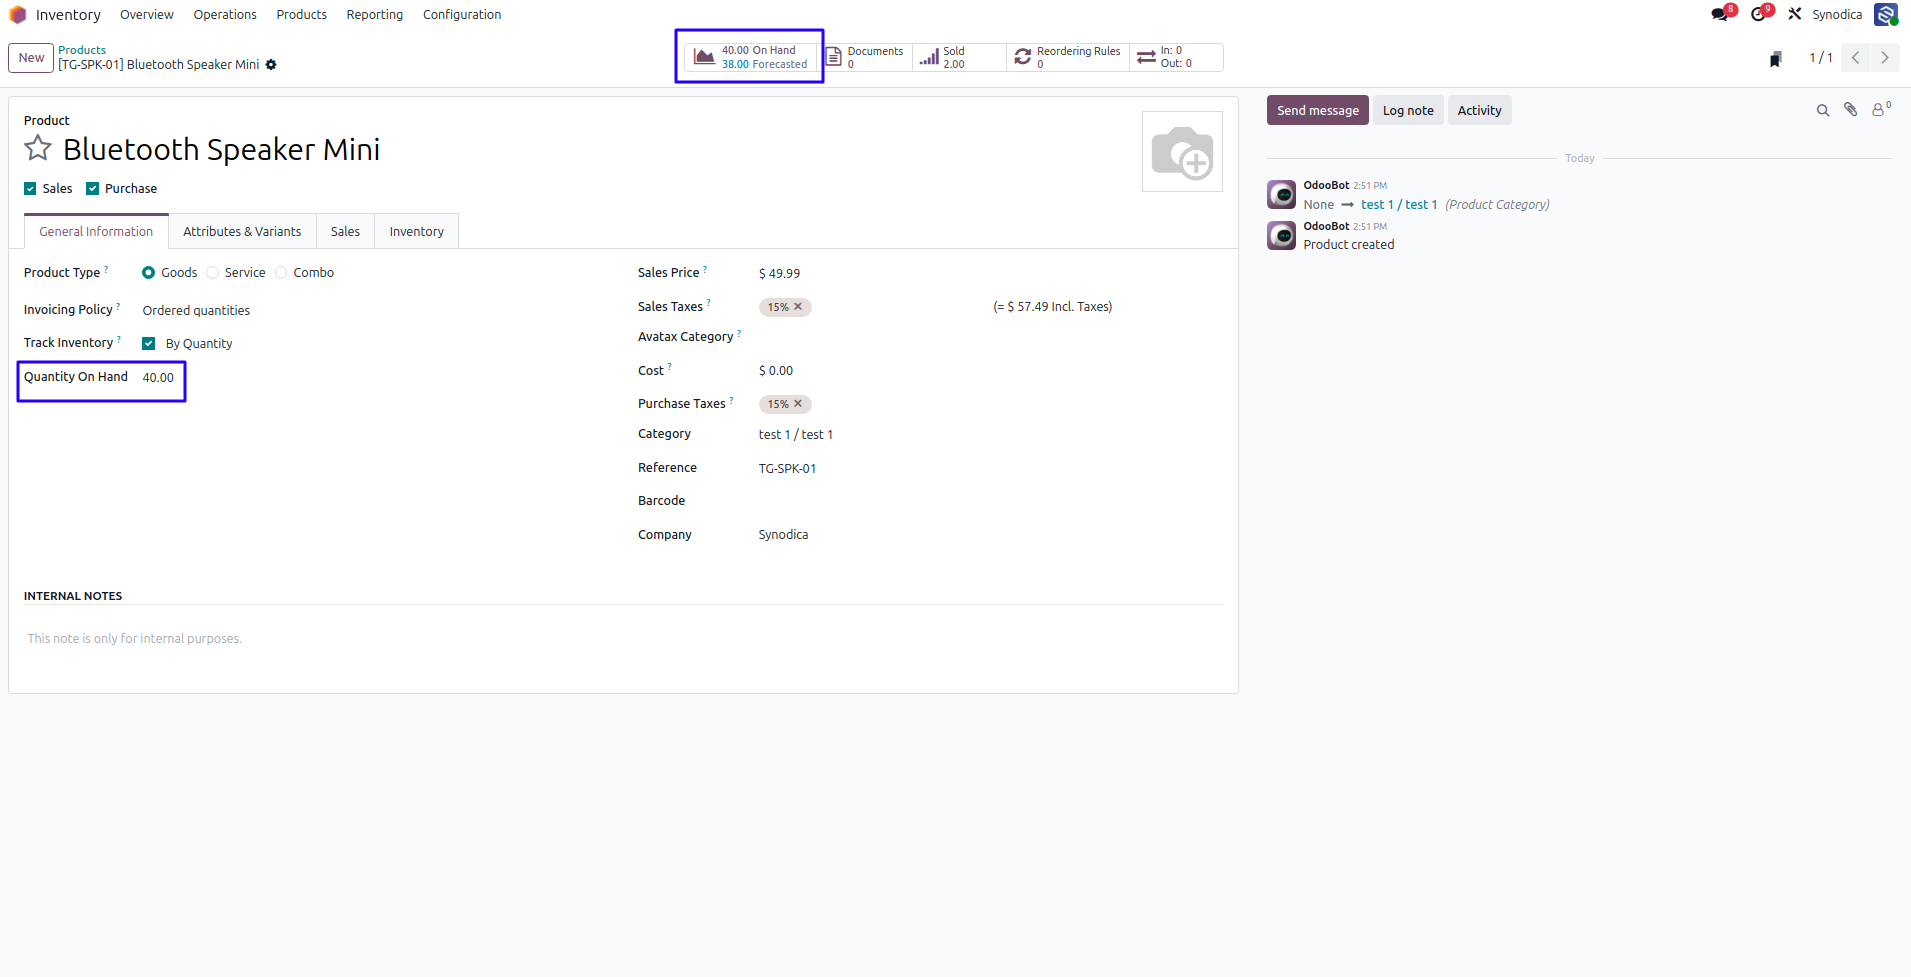Select the Combo product type
Viewport: 1911px width, 977px height.
point(281,273)
